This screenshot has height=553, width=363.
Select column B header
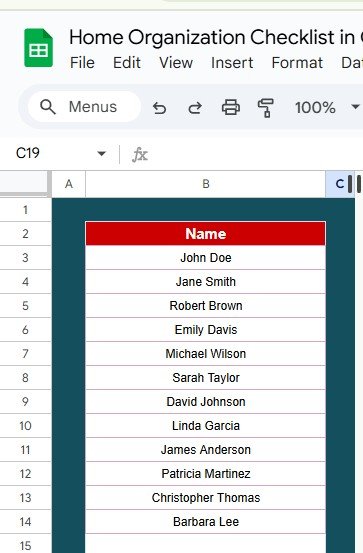(x=206, y=184)
